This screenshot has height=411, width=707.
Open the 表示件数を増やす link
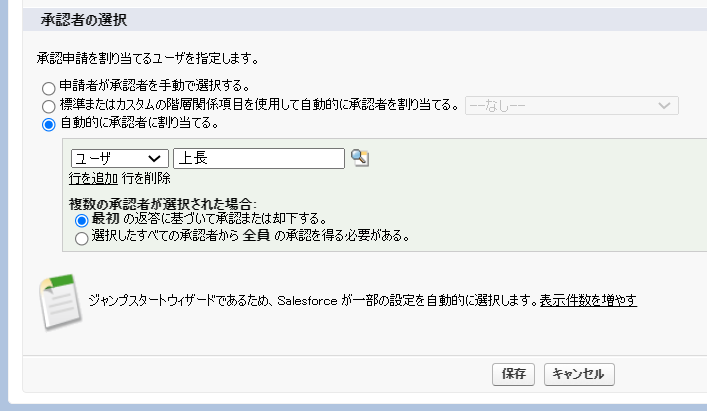[588, 300]
